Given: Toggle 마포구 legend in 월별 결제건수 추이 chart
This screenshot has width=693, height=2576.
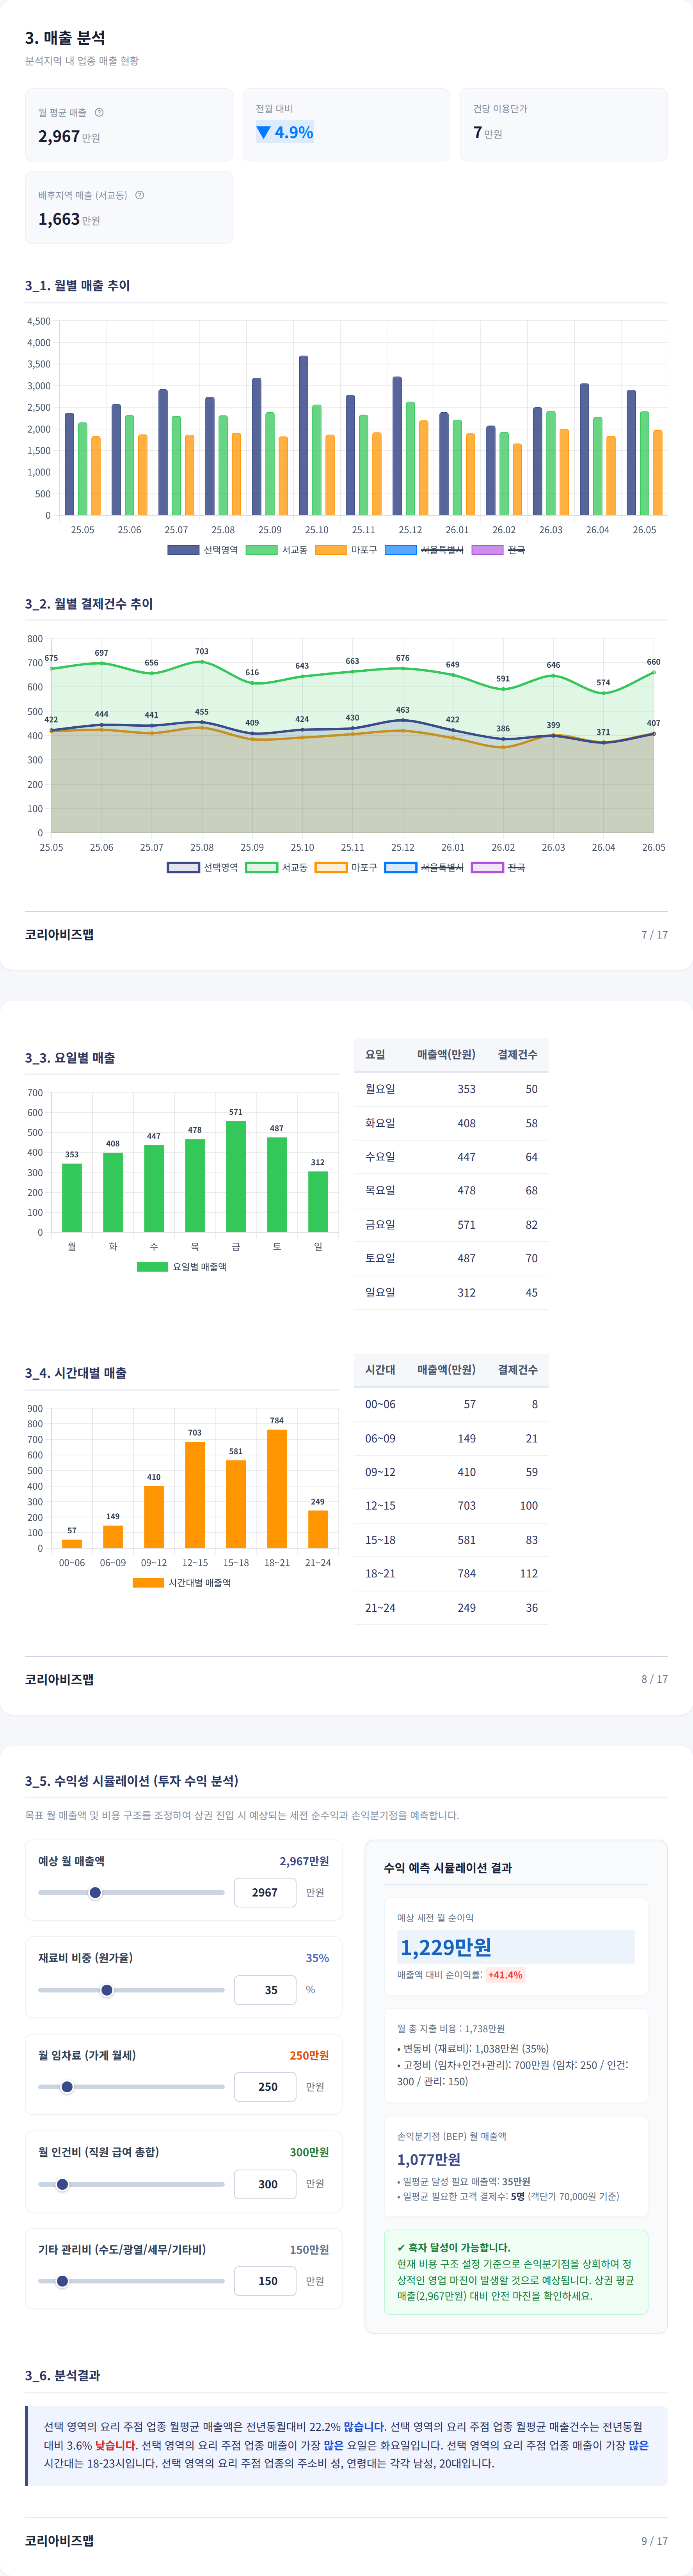Looking at the screenshot, I should (346, 867).
